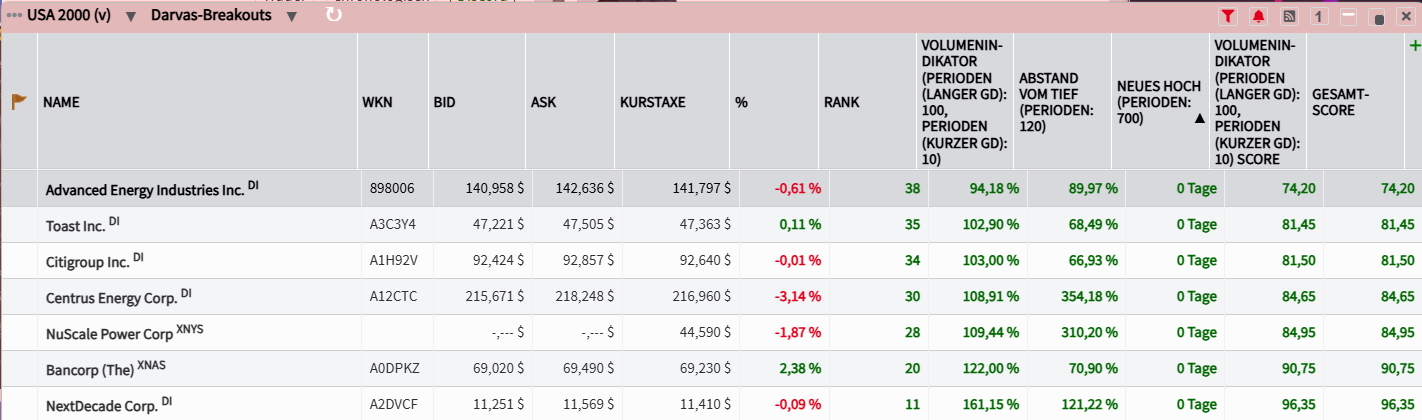The image size is (1422, 420).
Task: Click Abstand vom Tief 66,93 %
Action: 1094,260
